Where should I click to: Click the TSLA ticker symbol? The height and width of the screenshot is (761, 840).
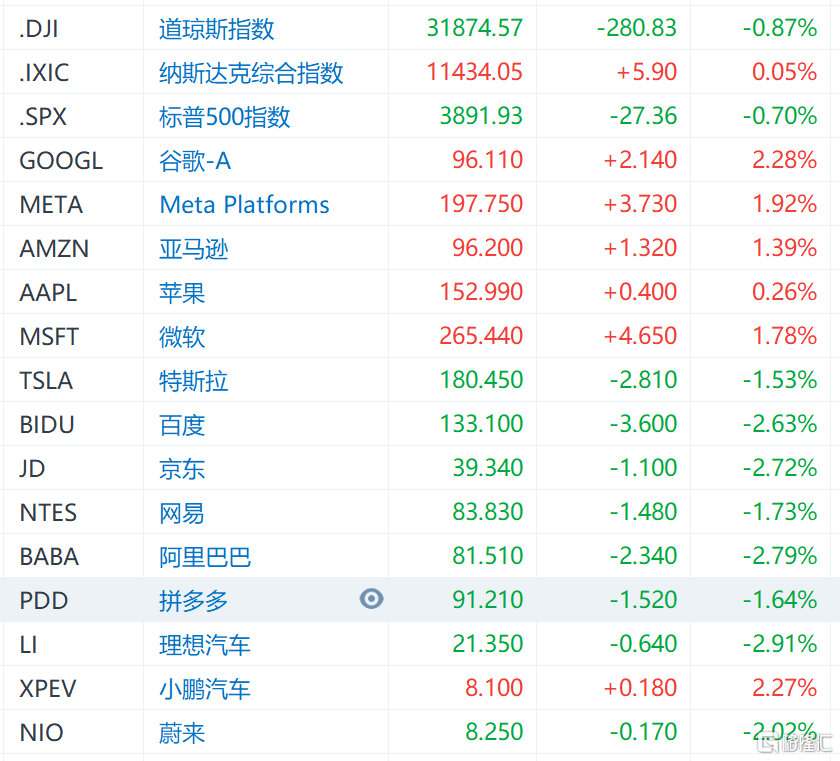pyautogui.click(x=44, y=380)
